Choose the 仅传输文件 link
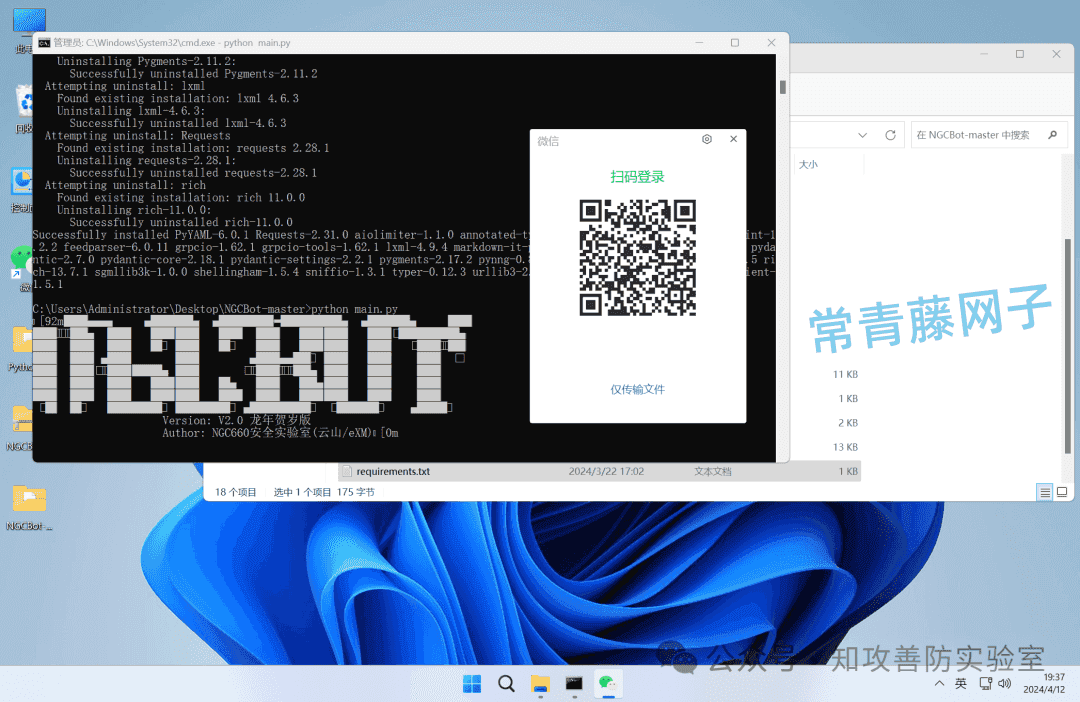Image resolution: width=1080 pixels, height=702 pixels. click(x=638, y=389)
